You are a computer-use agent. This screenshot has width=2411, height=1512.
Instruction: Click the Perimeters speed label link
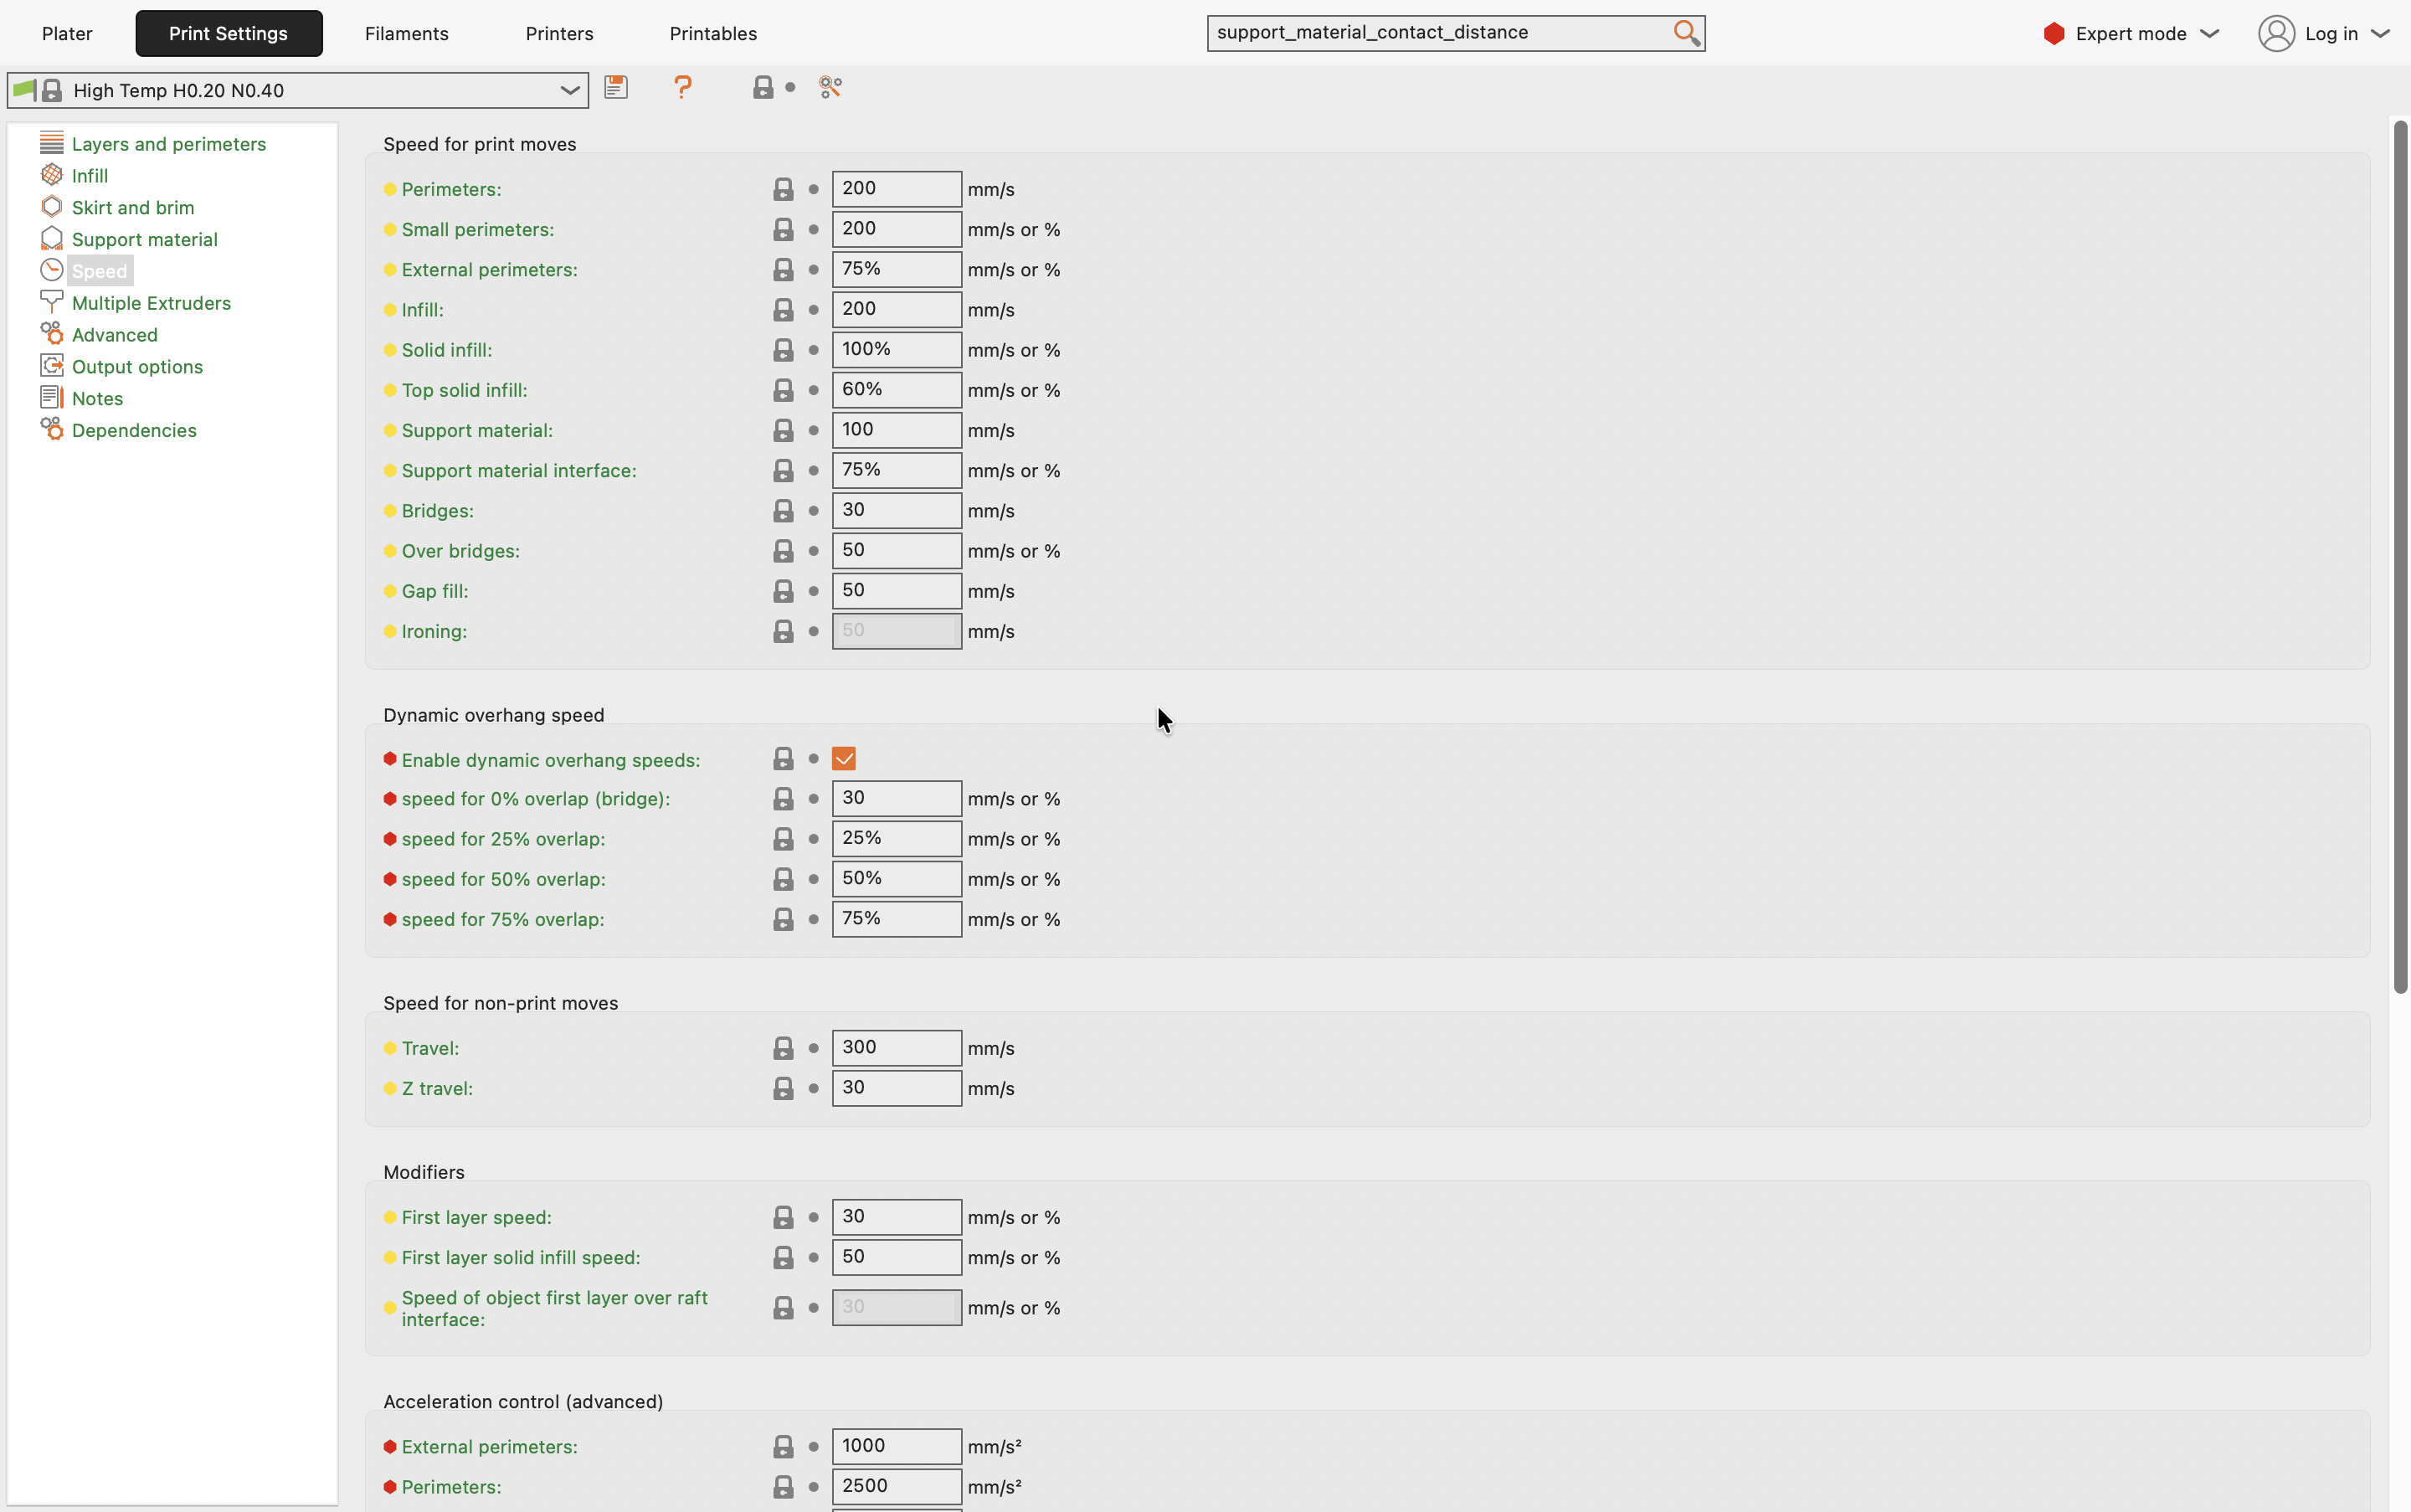tap(451, 190)
